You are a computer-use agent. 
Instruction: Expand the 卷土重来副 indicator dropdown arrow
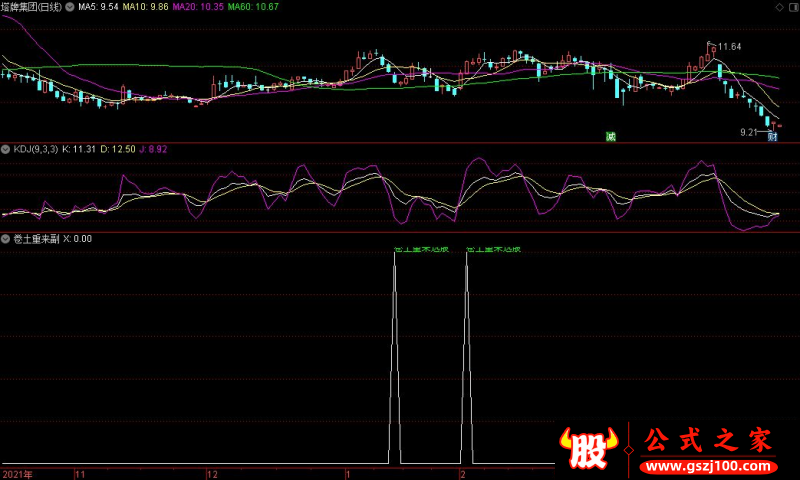point(6,239)
